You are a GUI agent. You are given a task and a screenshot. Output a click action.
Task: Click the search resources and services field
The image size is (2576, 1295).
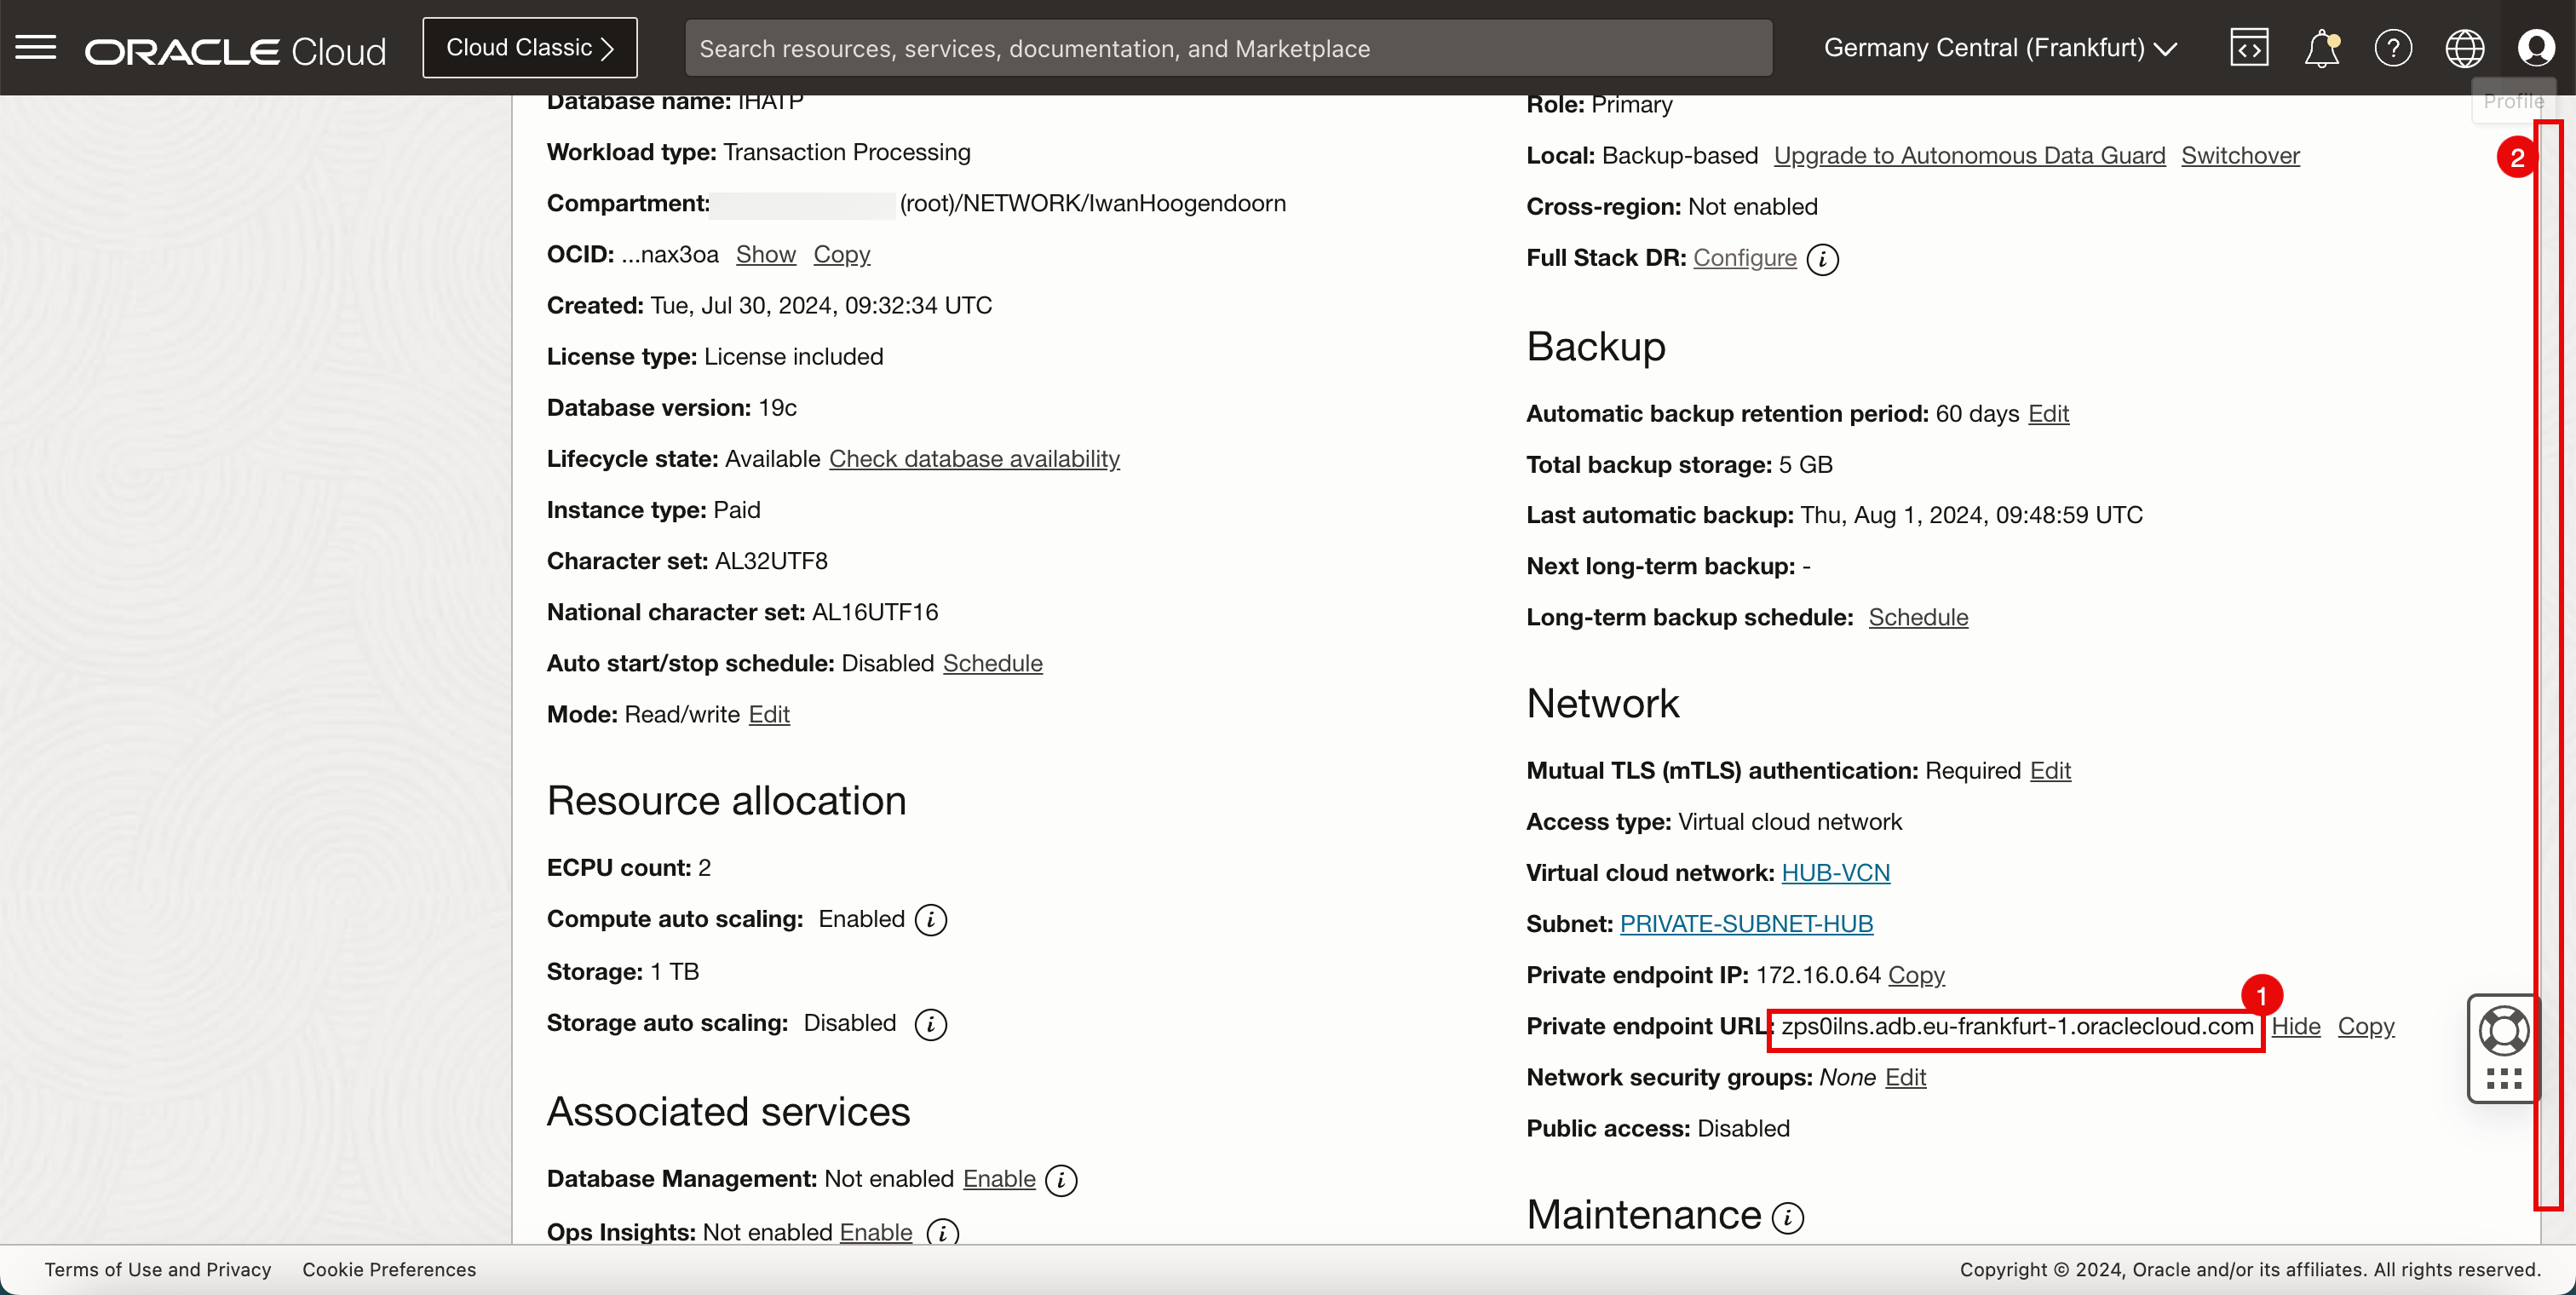tap(1227, 48)
